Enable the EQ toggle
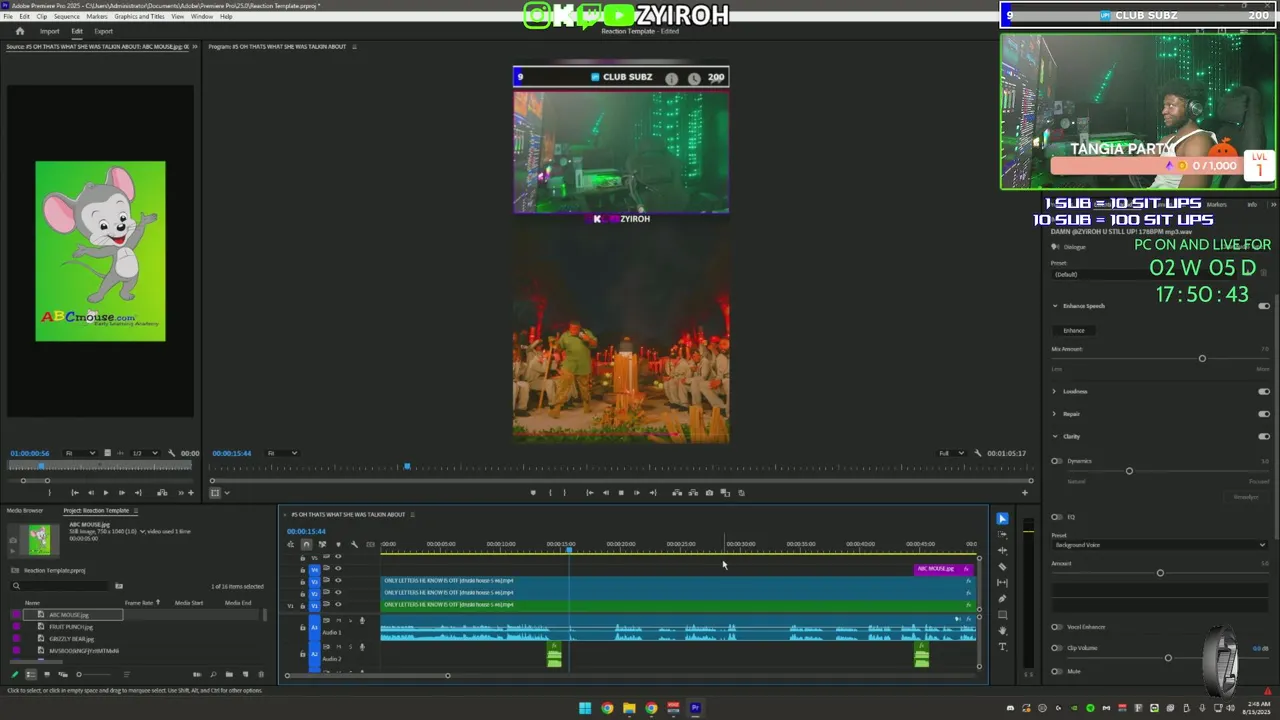Screen dimensions: 1280x720 (1056, 517)
